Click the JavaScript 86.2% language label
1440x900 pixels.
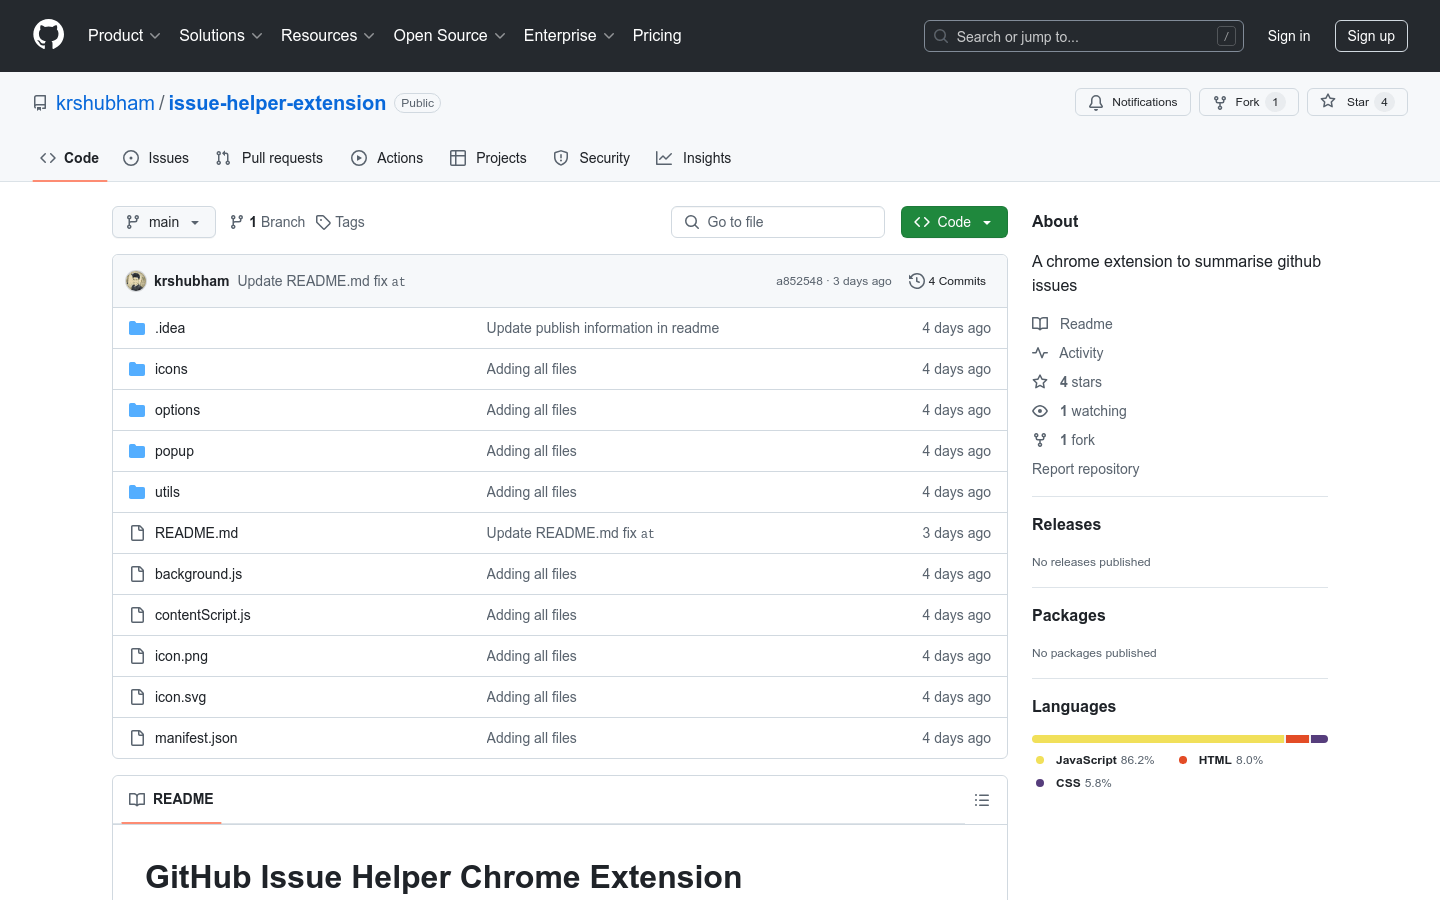pos(1095,760)
